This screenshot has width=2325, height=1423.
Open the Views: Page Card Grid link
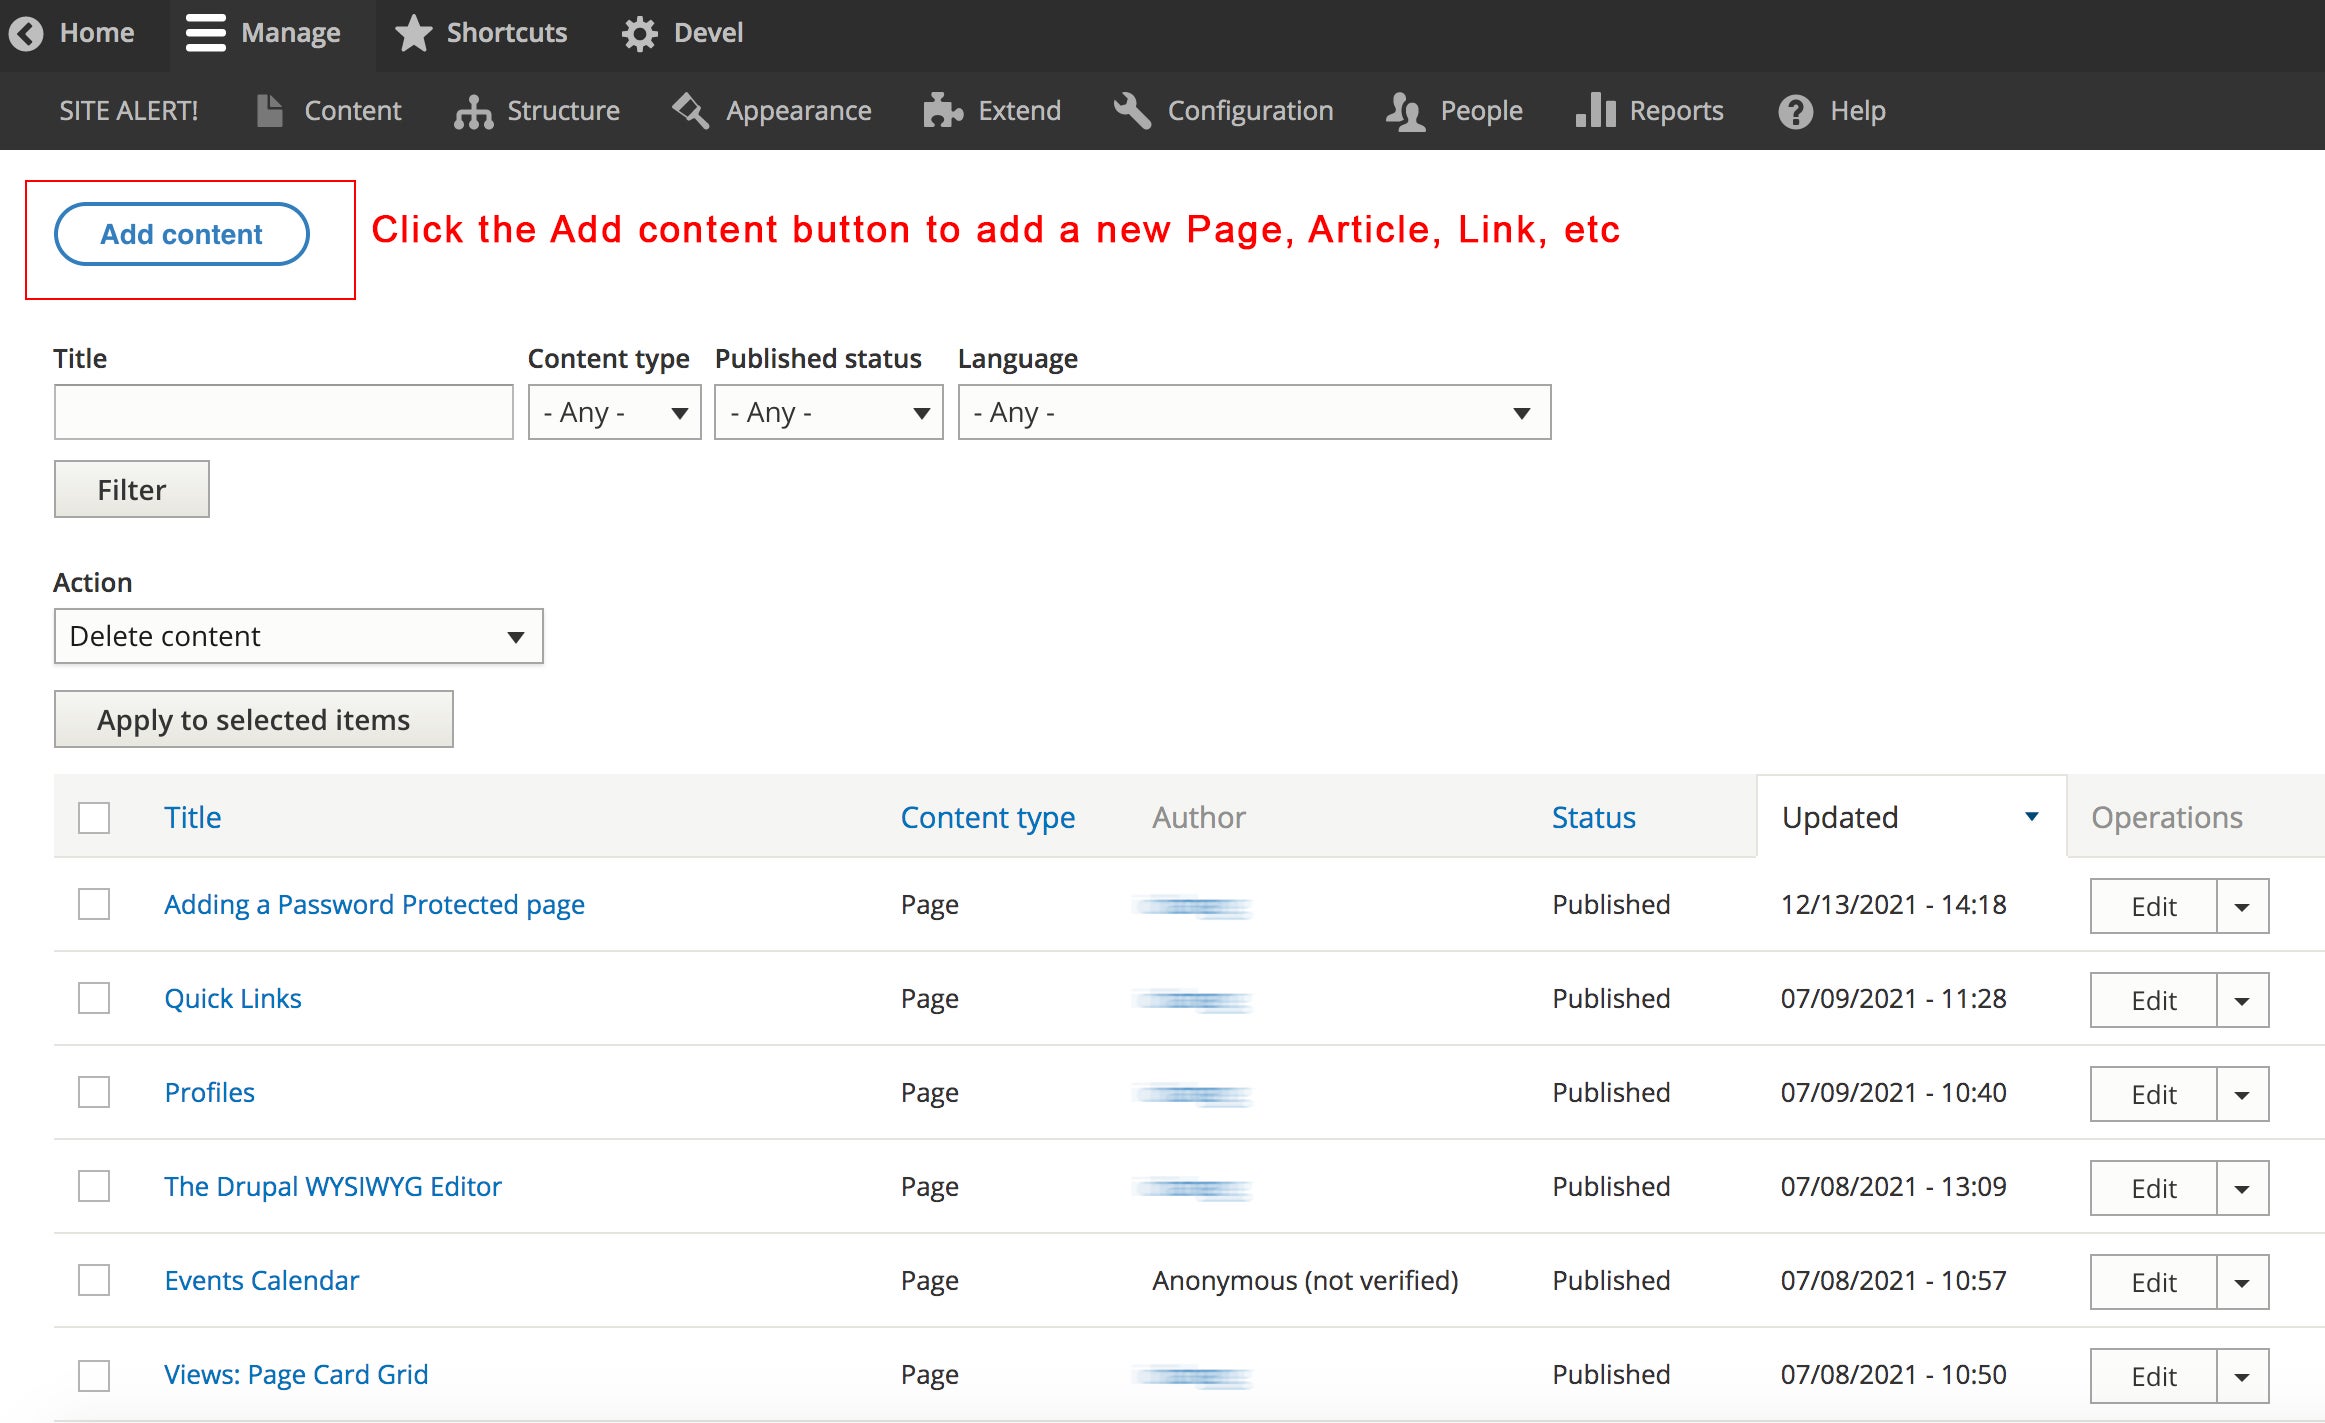tap(296, 1375)
